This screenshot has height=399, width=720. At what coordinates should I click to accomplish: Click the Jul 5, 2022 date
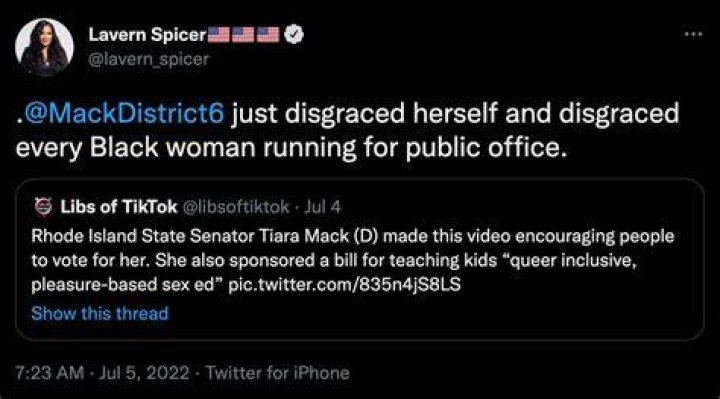tap(144, 373)
